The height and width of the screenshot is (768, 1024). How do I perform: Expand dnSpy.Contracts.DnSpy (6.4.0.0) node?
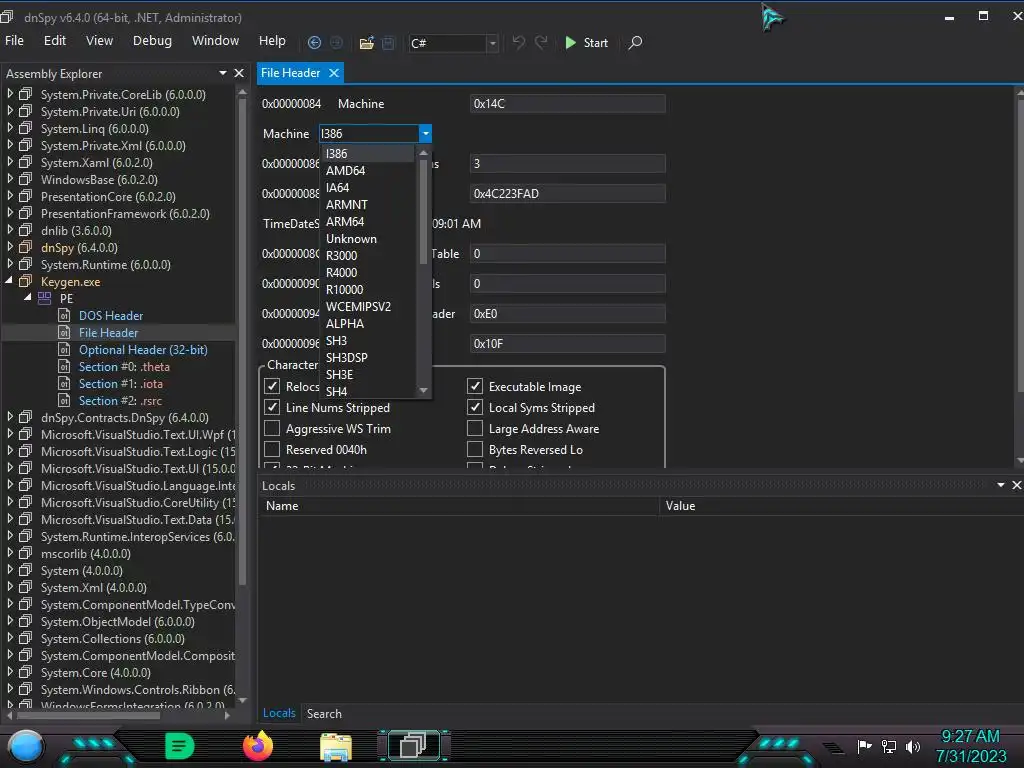click(9, 417)
